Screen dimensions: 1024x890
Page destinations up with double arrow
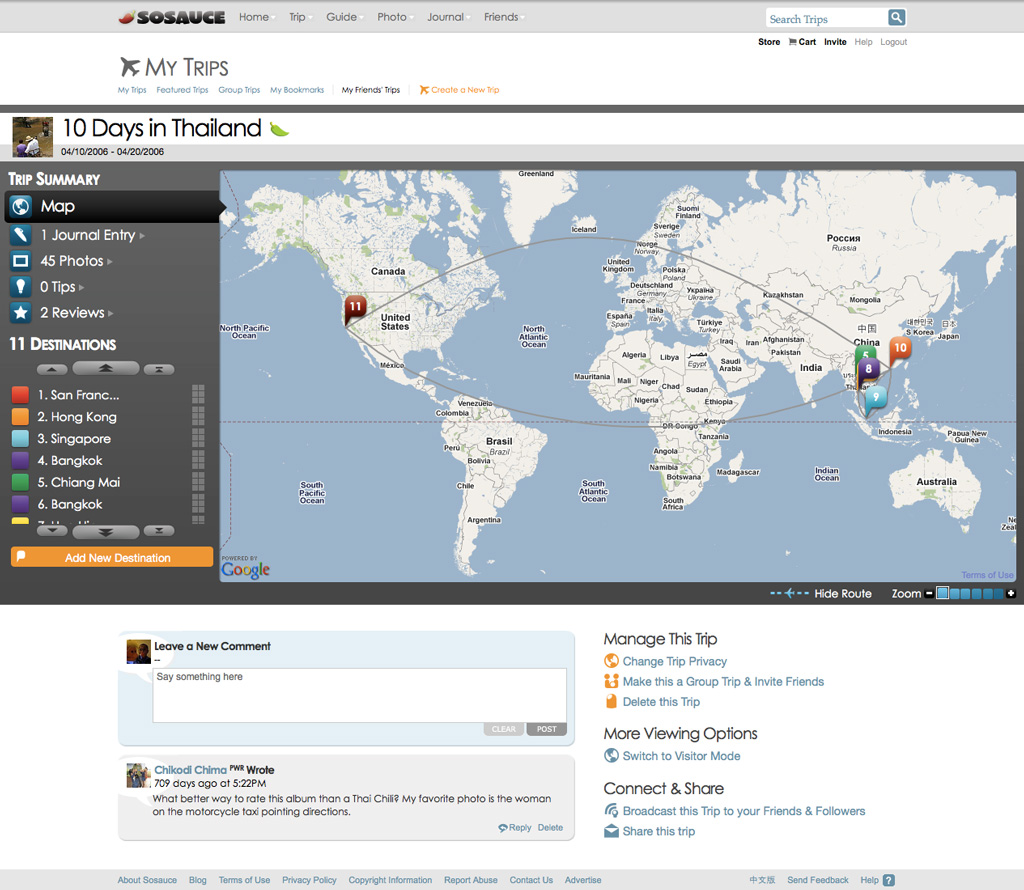(x=106, y=369)
